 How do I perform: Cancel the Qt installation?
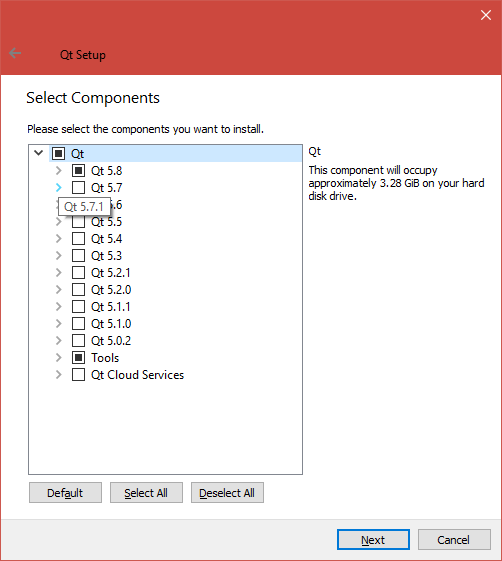coord(454,540)
